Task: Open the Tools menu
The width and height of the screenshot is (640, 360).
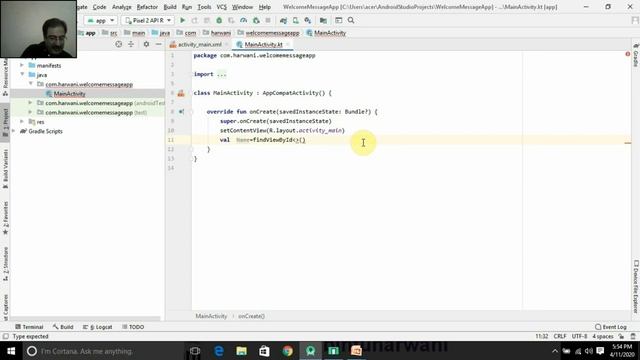Action: (x=204, y=7)
